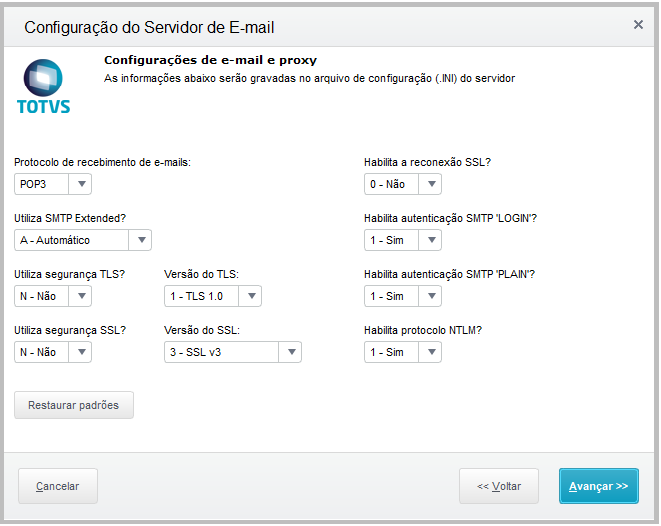The width and height of the screenshot is (661, 526).
Task: Open the Utiliza segurança TLS dropdown
Action: click(x=54, y=296)
